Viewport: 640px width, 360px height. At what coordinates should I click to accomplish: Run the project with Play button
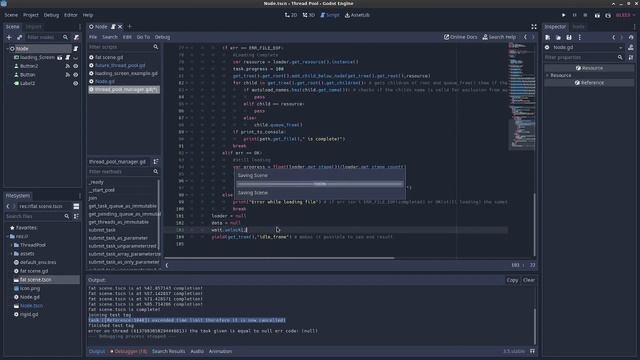pos(564,15)
